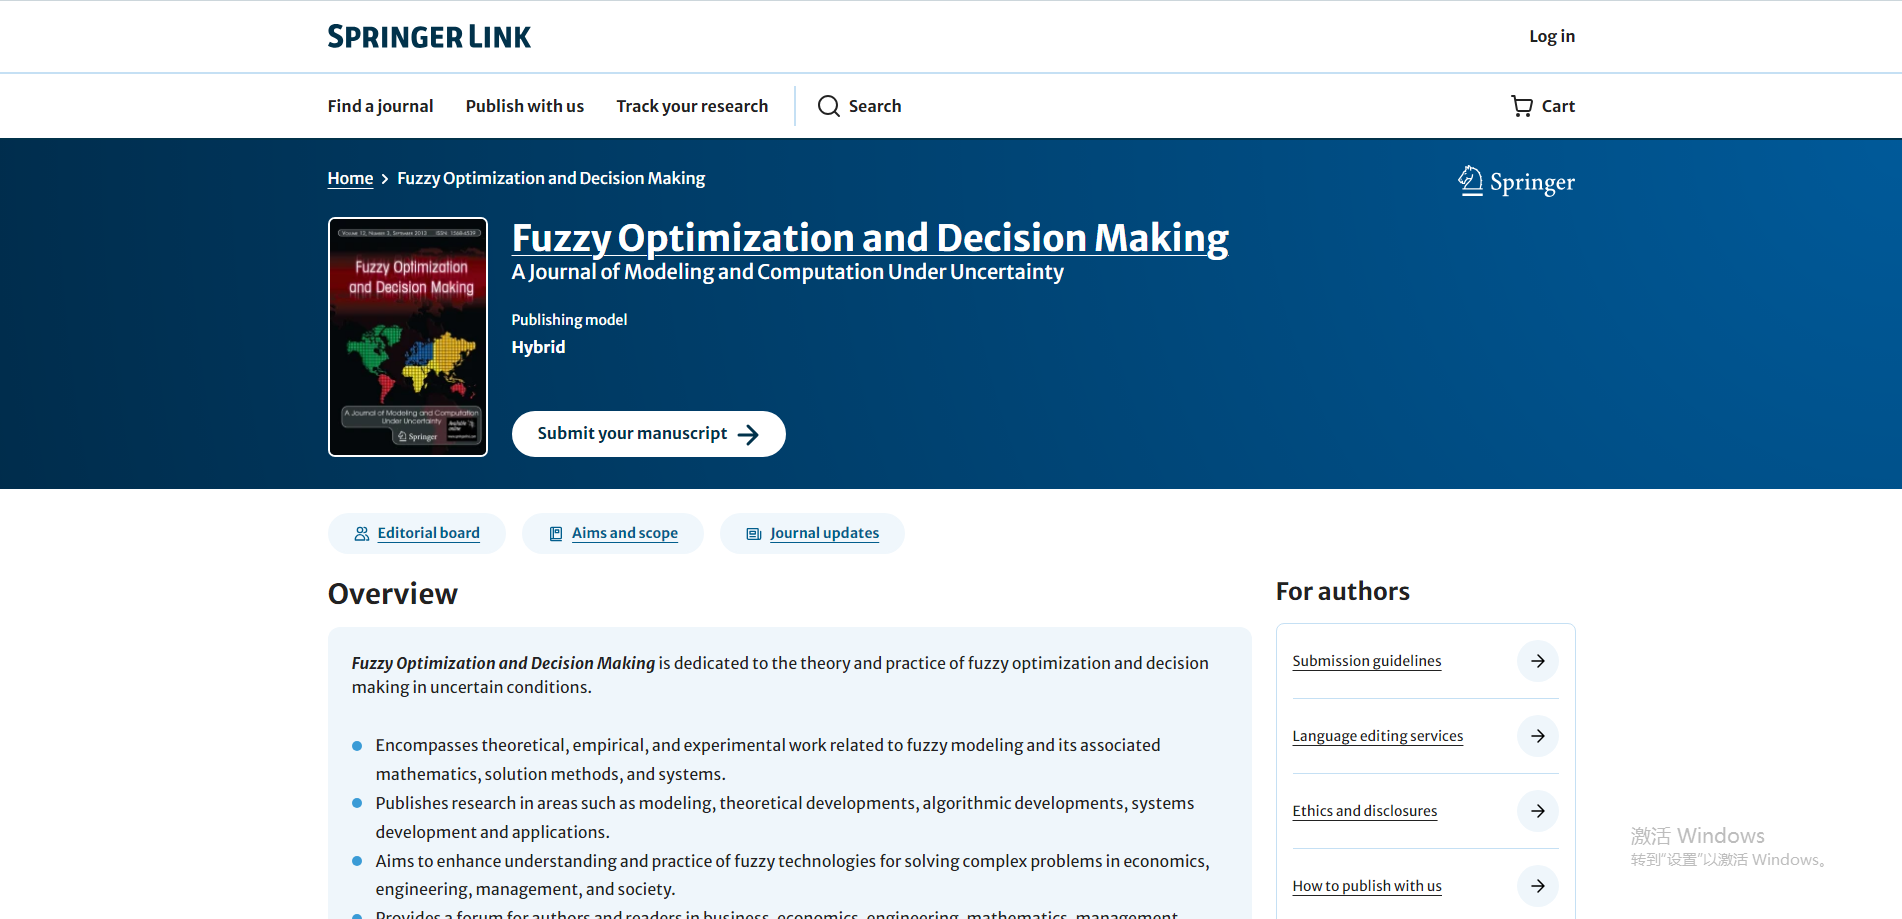Open the Editorial board link
The height and width of the screenshot is (919, 1902).
click(428, 533)
